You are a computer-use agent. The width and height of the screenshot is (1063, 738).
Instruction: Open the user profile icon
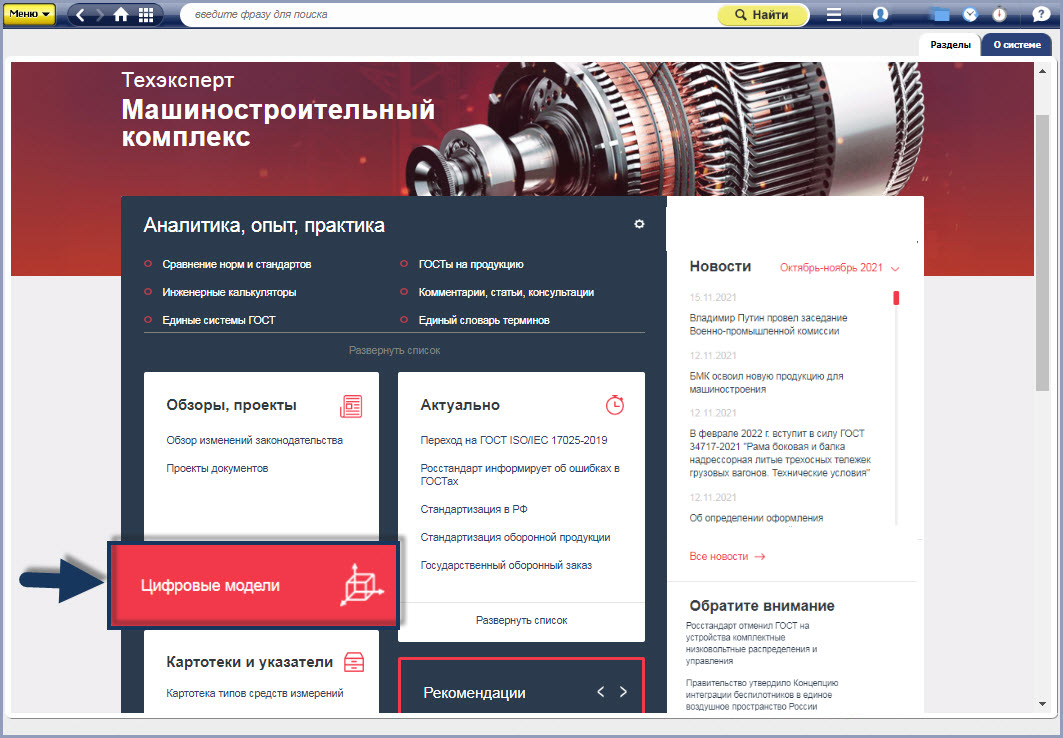[881, 14]
